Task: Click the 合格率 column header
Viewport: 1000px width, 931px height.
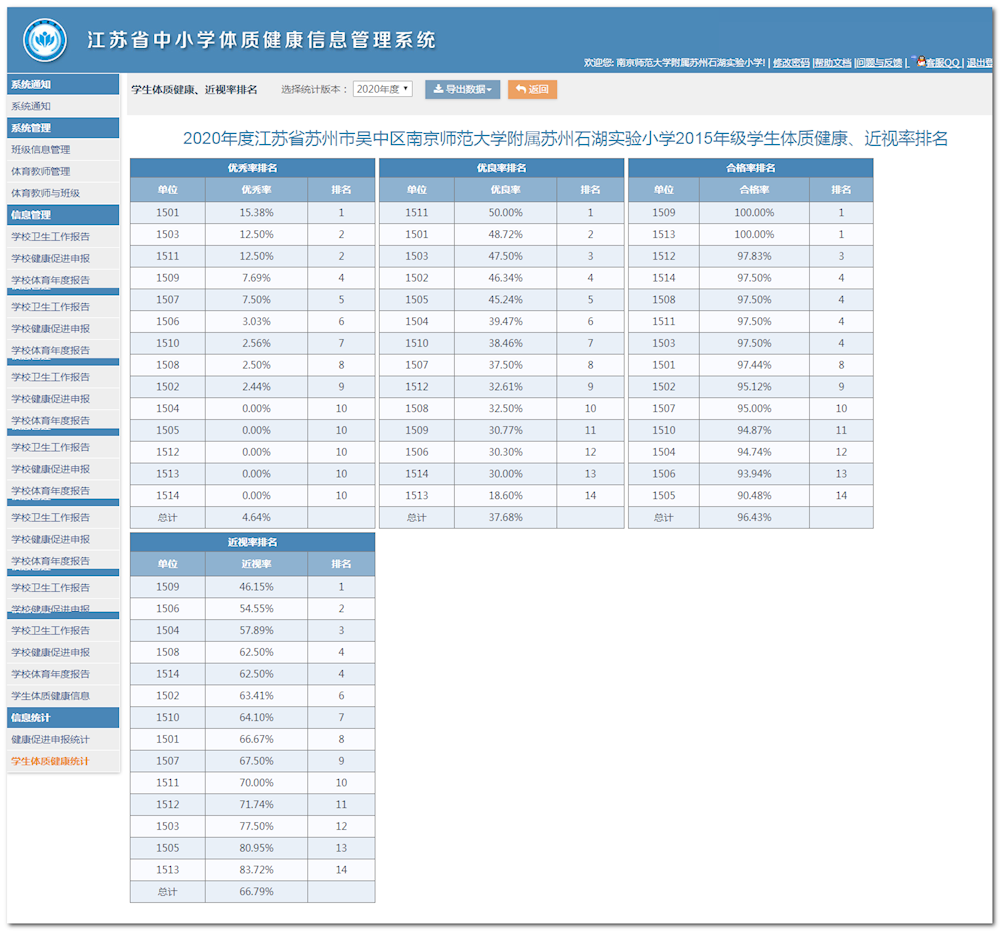Action: point(754,189)
